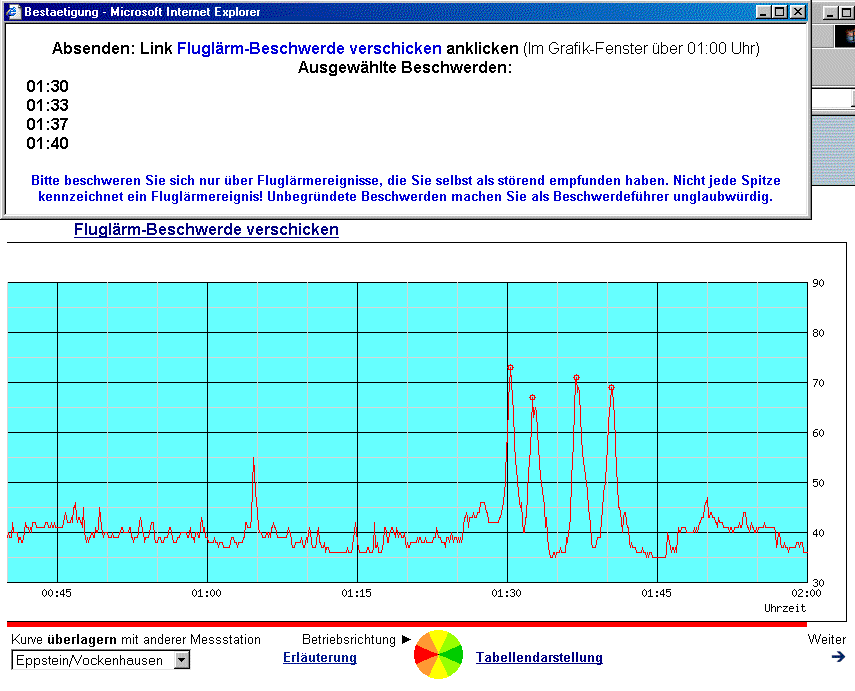Maximize the Bestaetigung window

780,11
